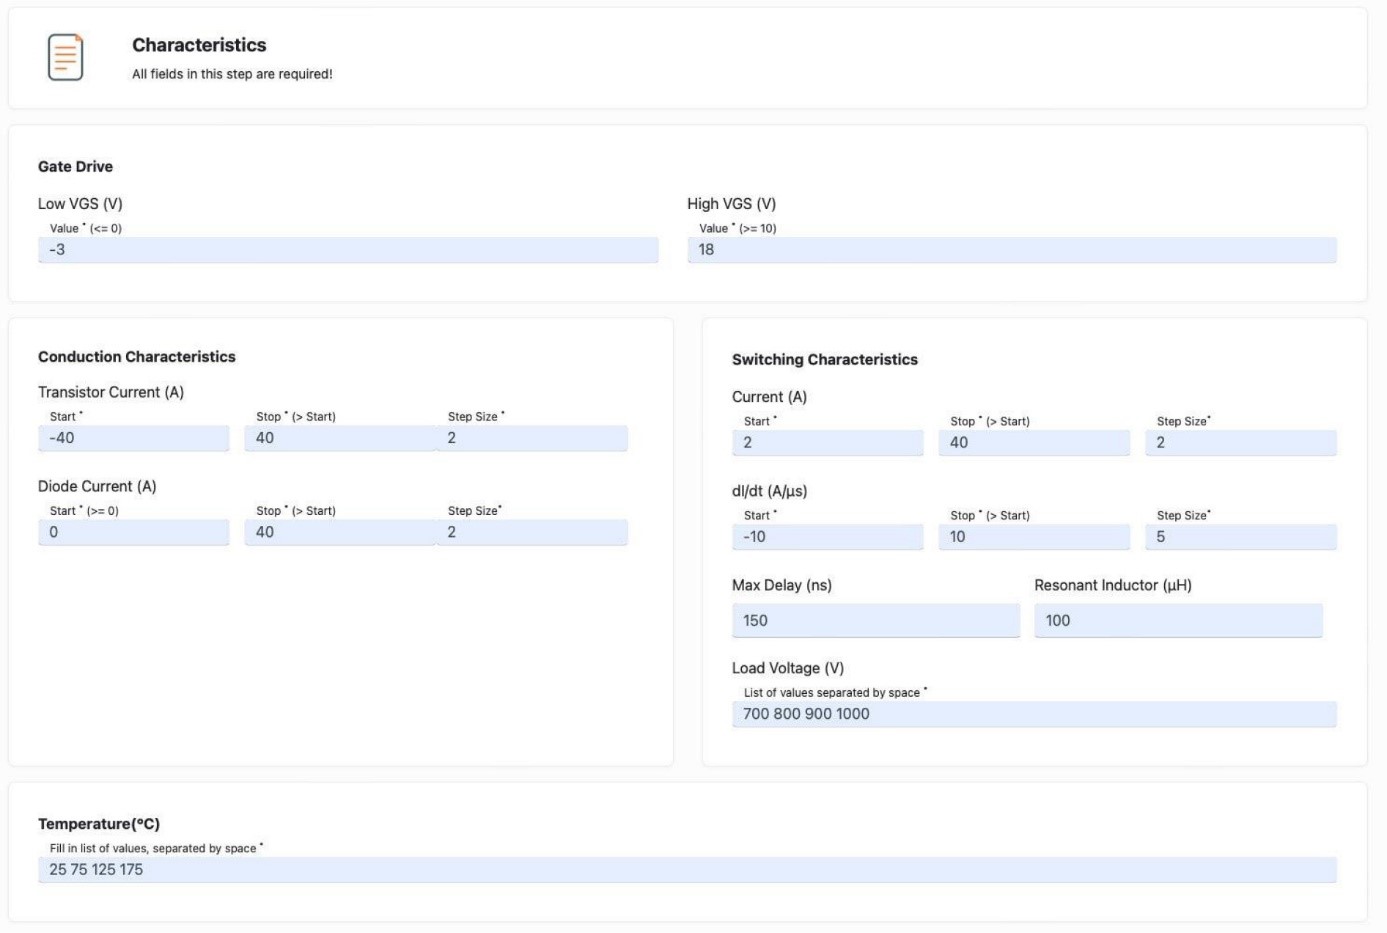Click Switching Current Step Size field

pos(1241,443)
